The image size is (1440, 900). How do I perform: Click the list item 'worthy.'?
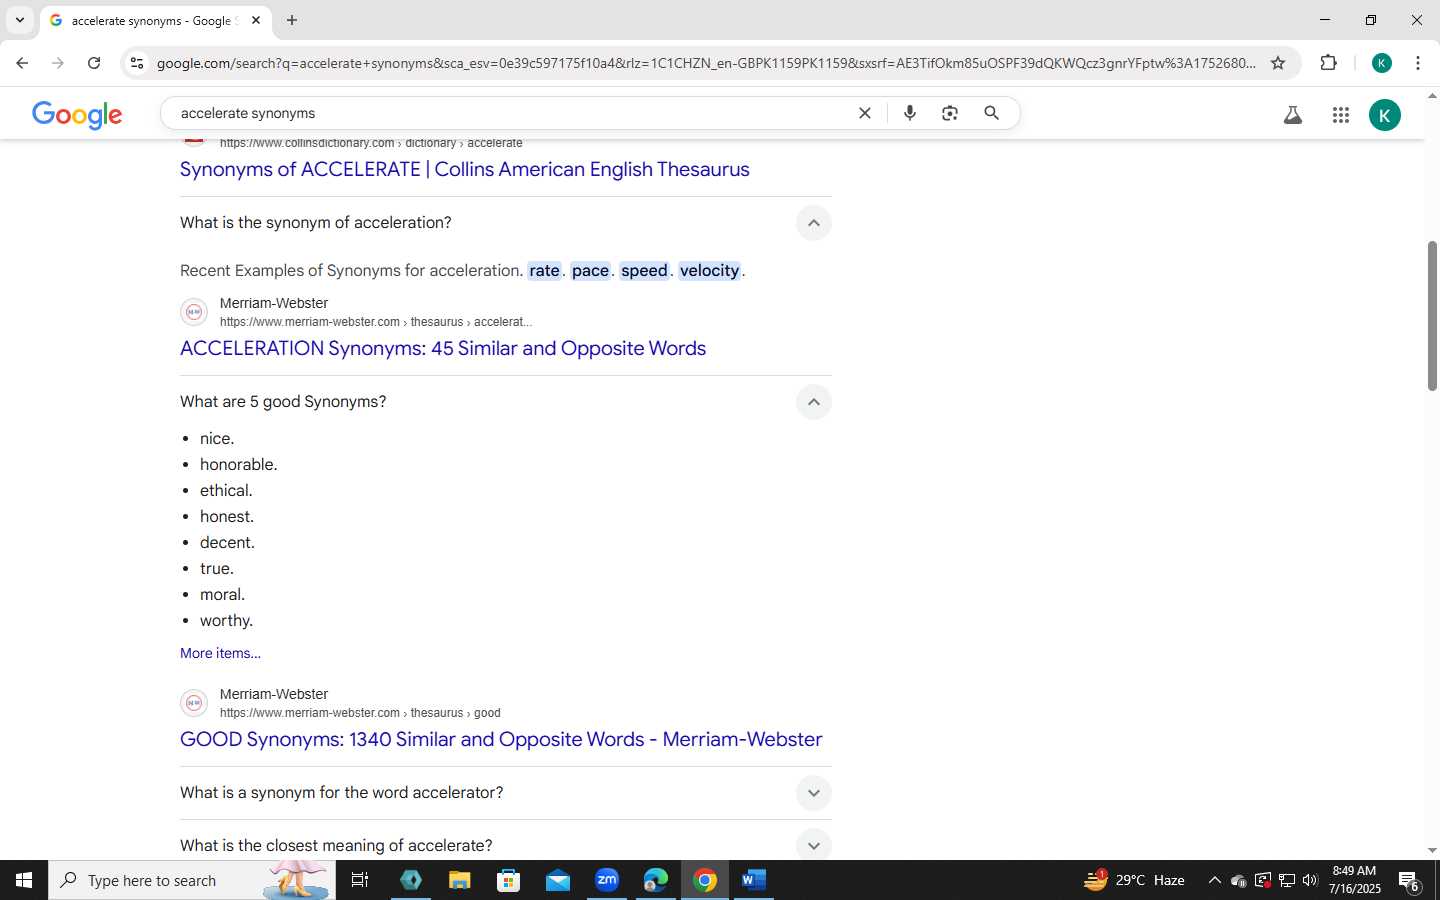point(226,621)
